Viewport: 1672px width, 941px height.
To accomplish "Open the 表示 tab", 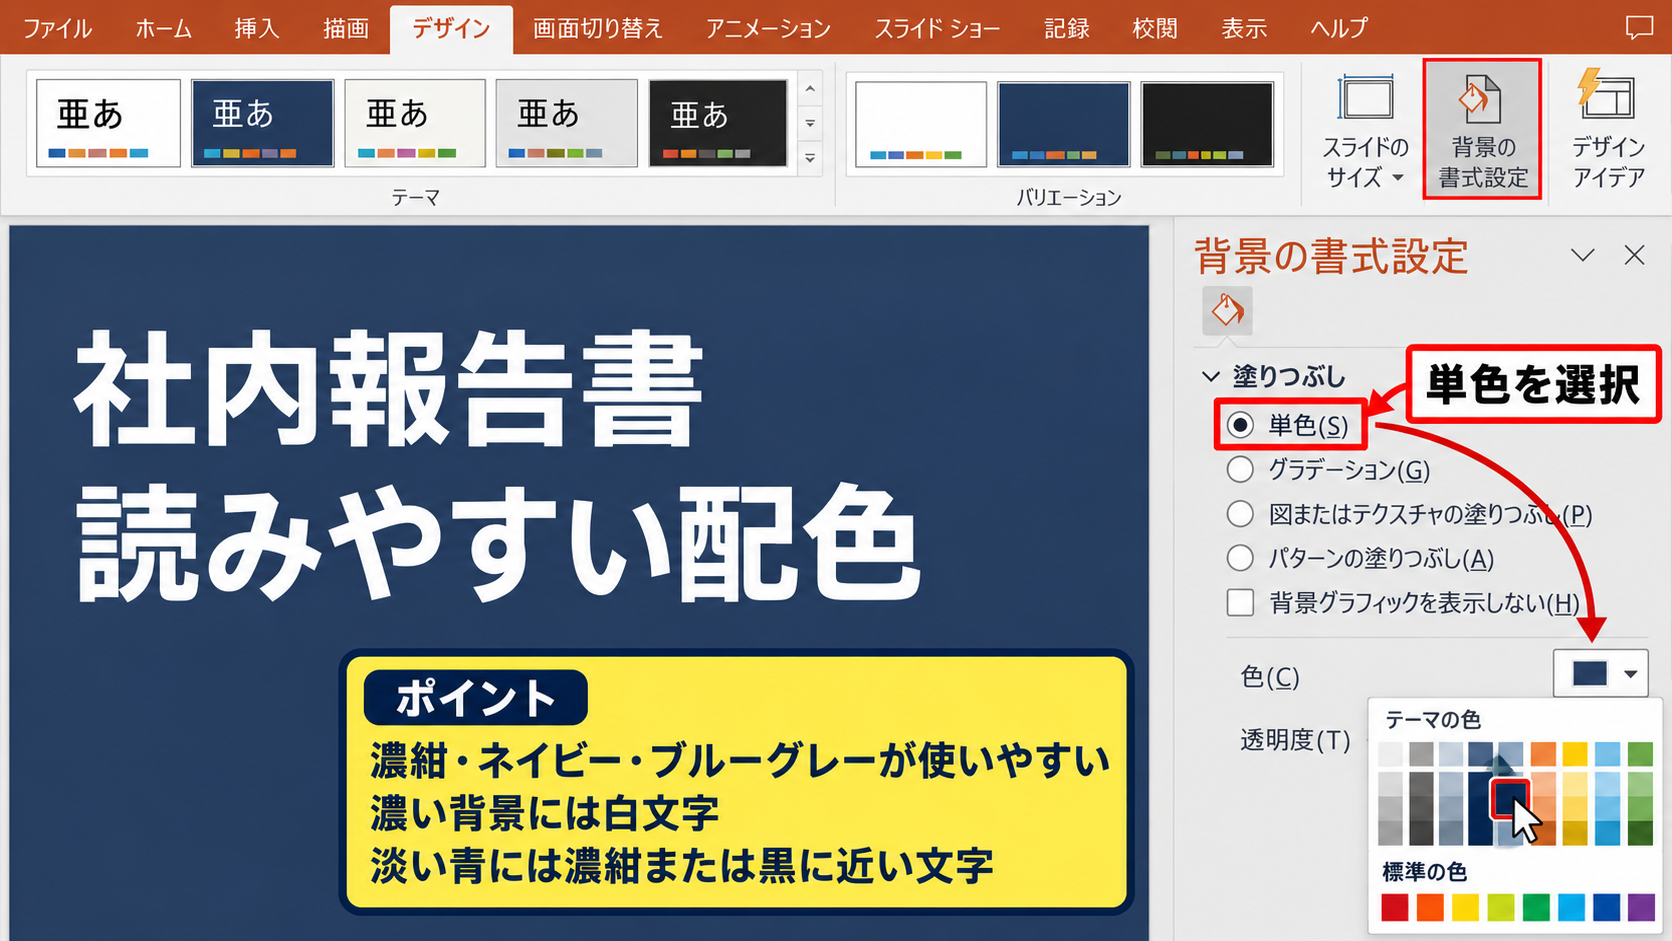I will click(1244, 28).
